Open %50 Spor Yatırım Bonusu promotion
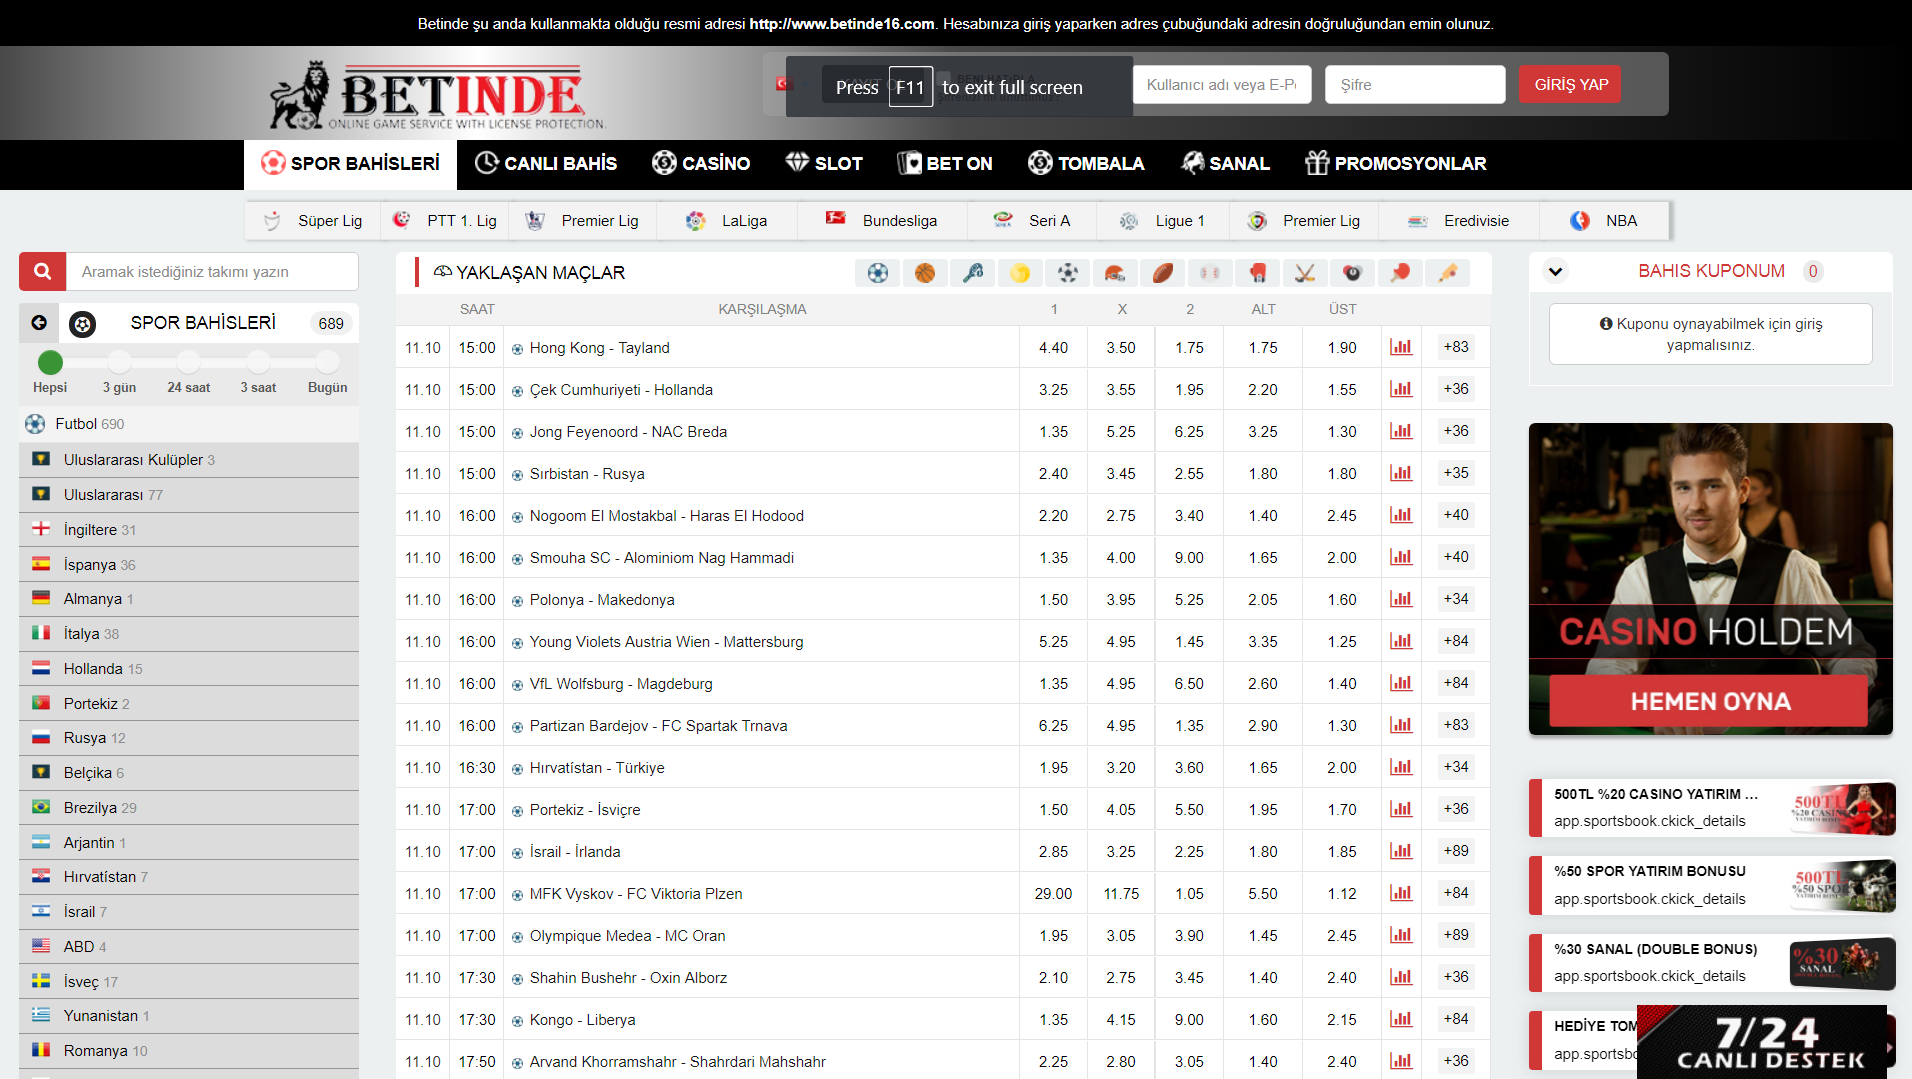Viewport: 1912px width, 1079px height. [x=1711, y=886]
